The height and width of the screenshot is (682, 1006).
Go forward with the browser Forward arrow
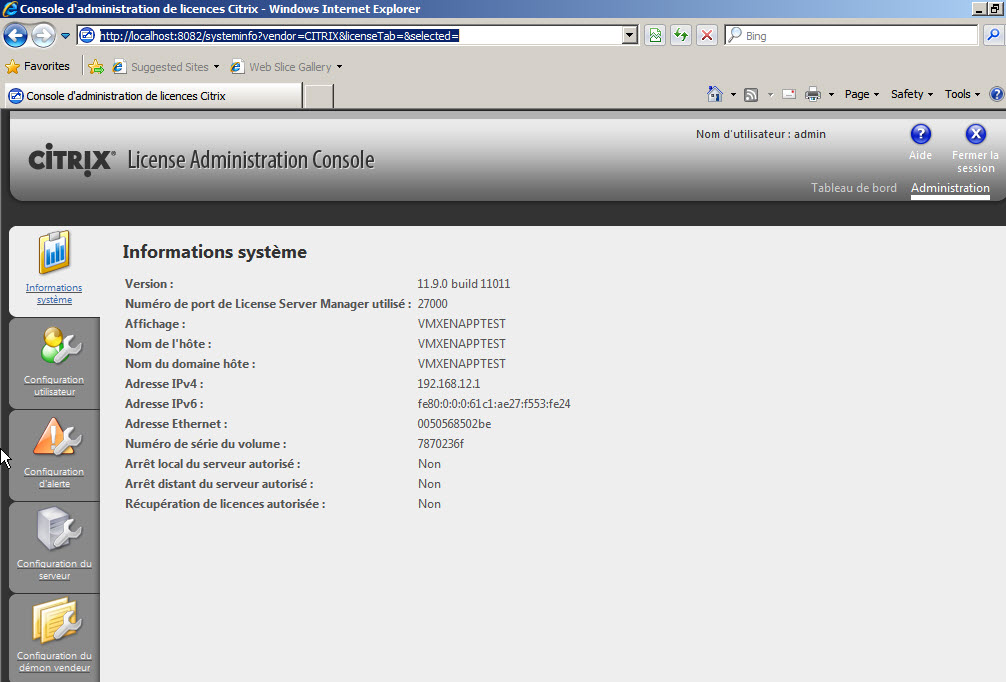[43, 35]
